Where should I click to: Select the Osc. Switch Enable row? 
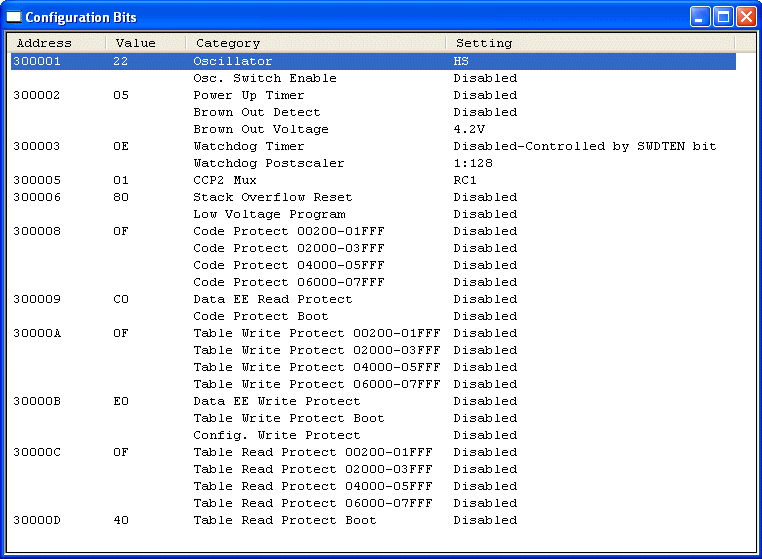373,78
